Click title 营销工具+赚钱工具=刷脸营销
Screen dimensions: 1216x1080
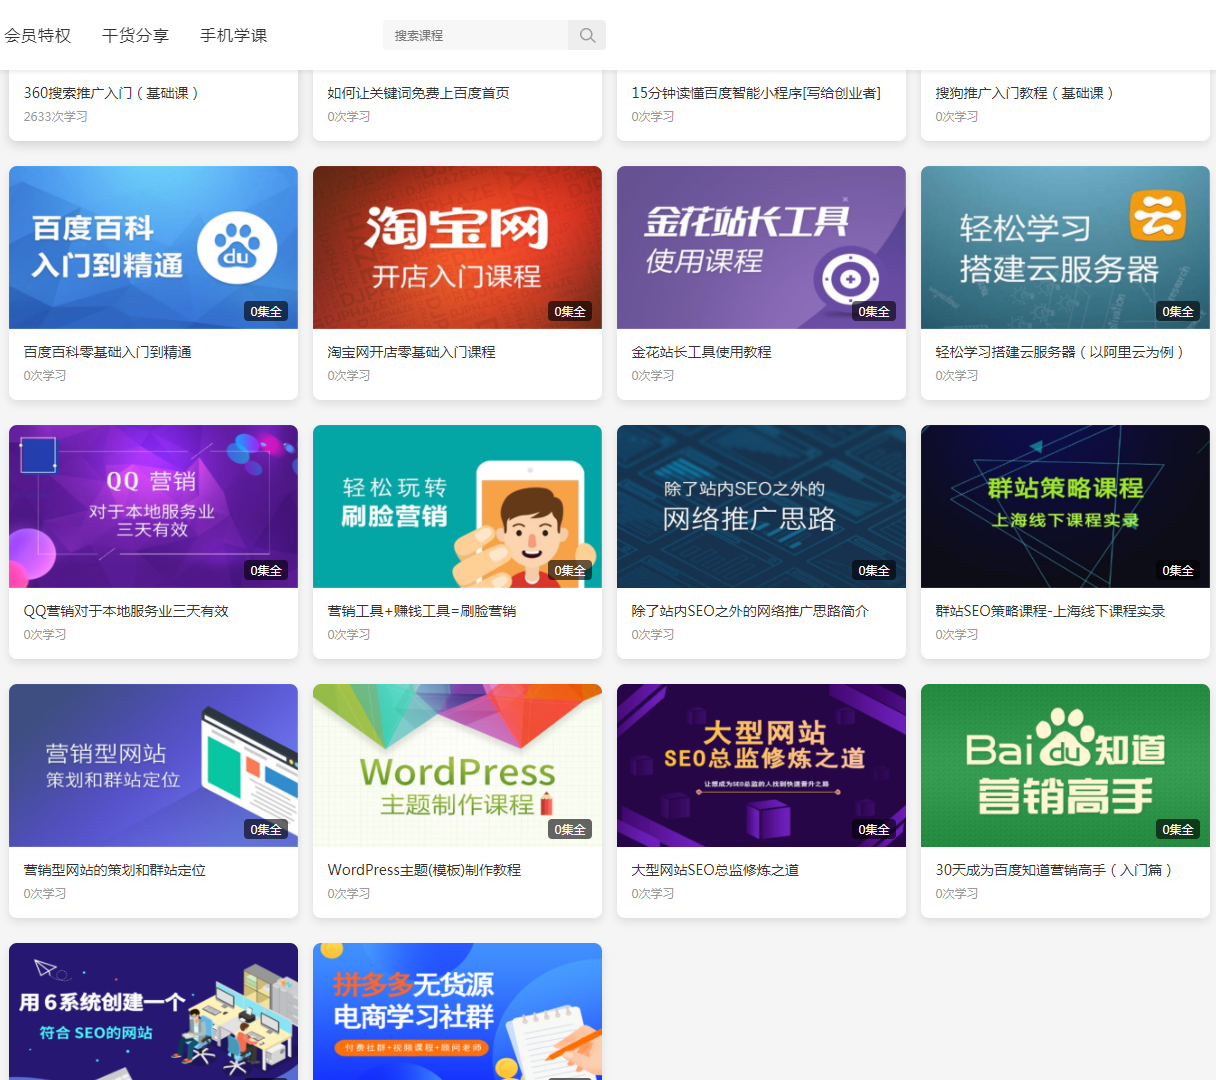pyautogui.click(x=422, y=611)
